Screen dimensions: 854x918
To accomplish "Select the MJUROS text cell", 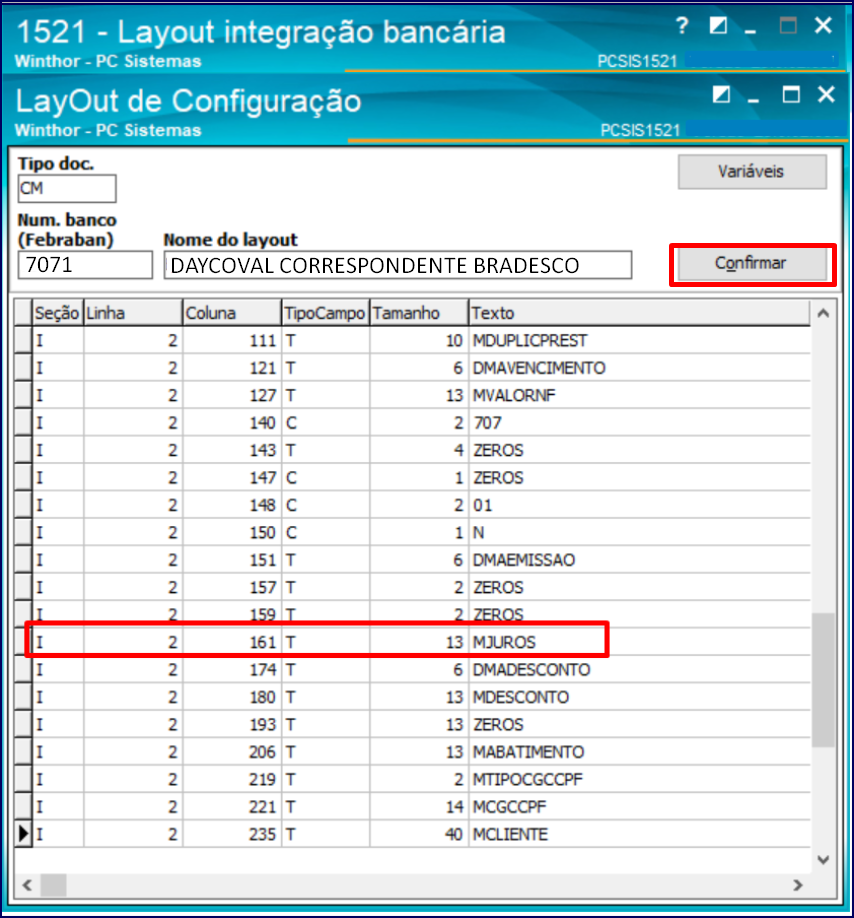I will 640,642.
